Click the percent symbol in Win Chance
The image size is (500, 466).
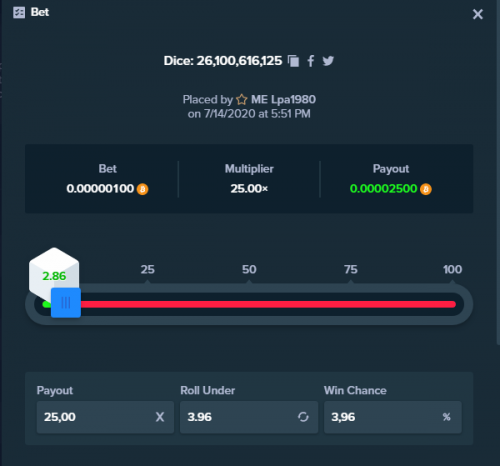pyautogui.click(x=447, y=417)
